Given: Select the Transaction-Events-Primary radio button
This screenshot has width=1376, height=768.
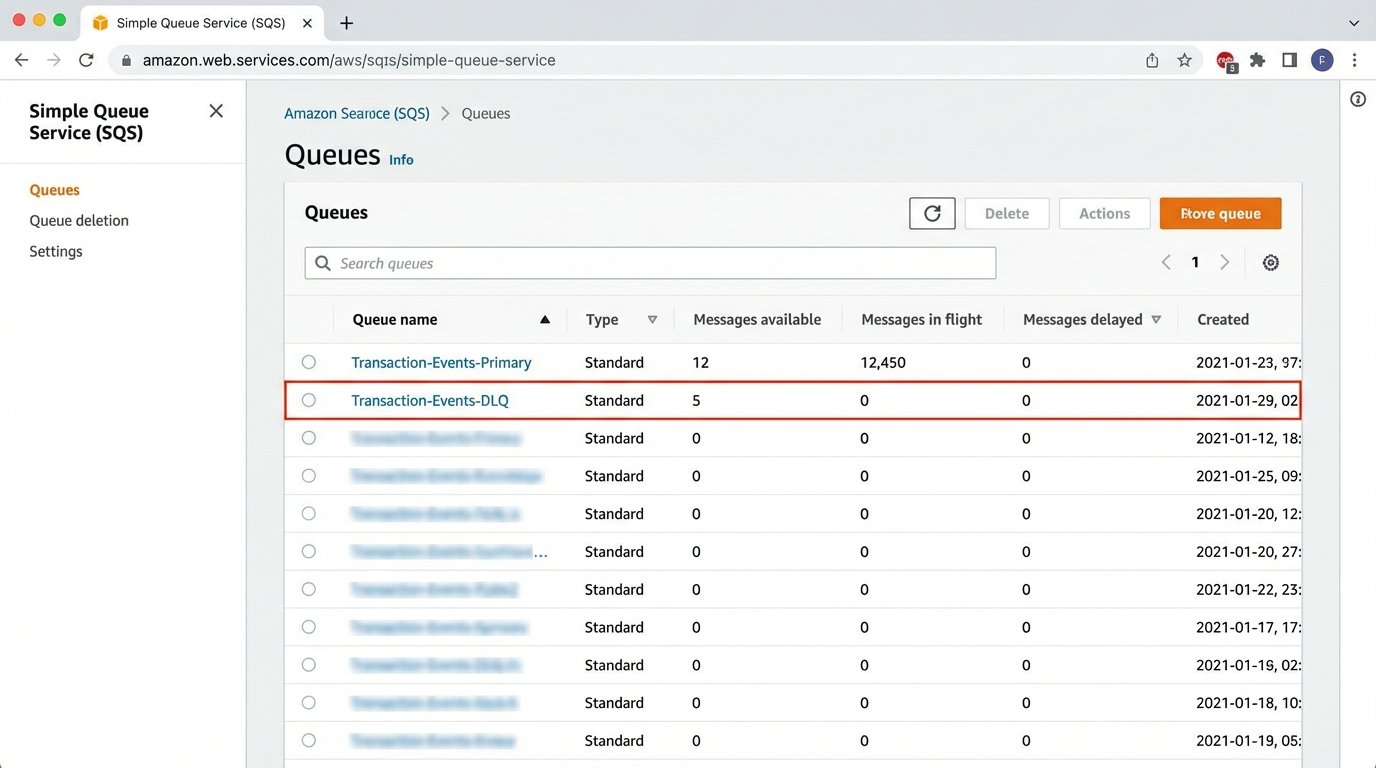Looking at the screenshot, I should point(308,362).
